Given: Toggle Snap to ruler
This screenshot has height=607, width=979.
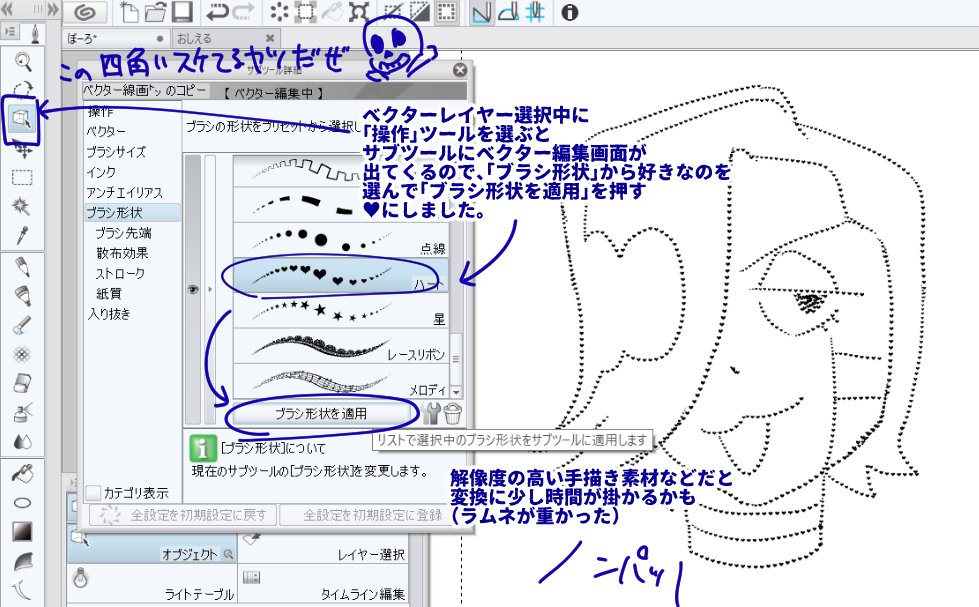Looking at the screenshot, I should (x=481, y=12).
